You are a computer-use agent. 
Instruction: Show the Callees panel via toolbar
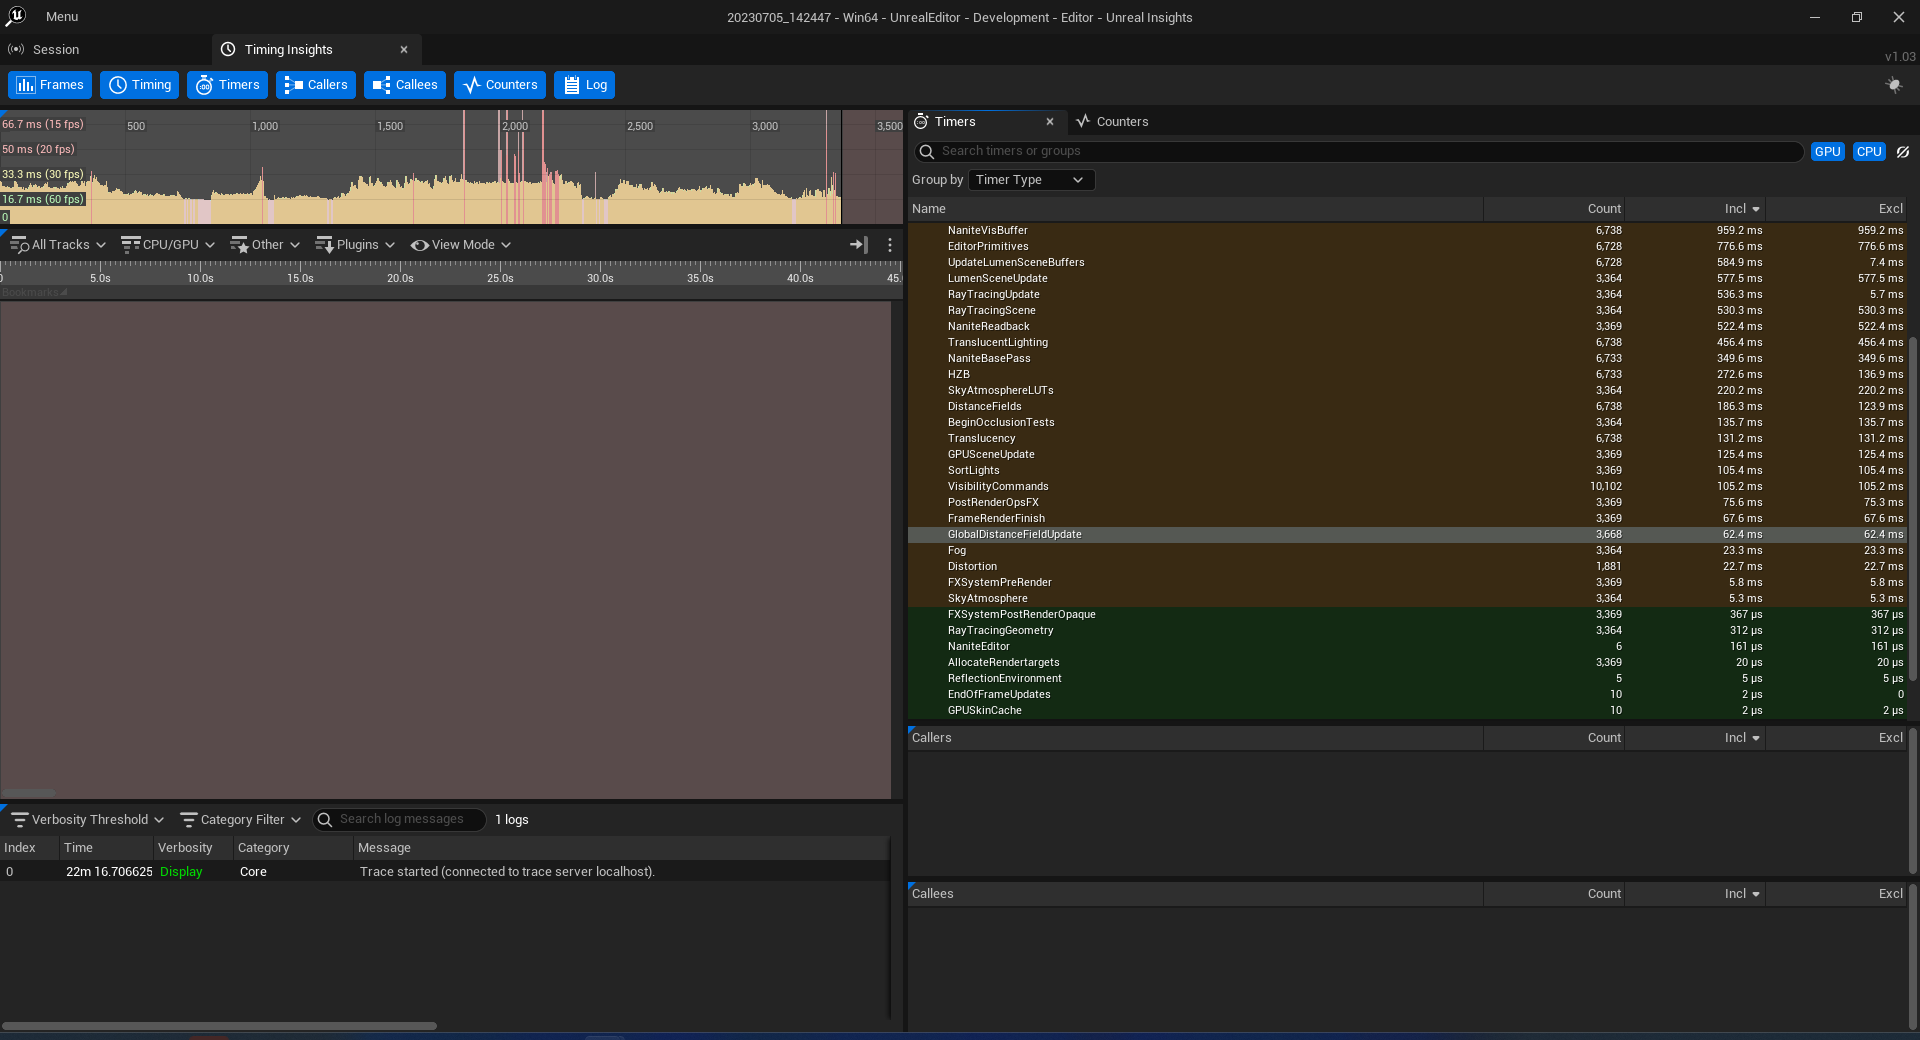(x=405, y=85)
